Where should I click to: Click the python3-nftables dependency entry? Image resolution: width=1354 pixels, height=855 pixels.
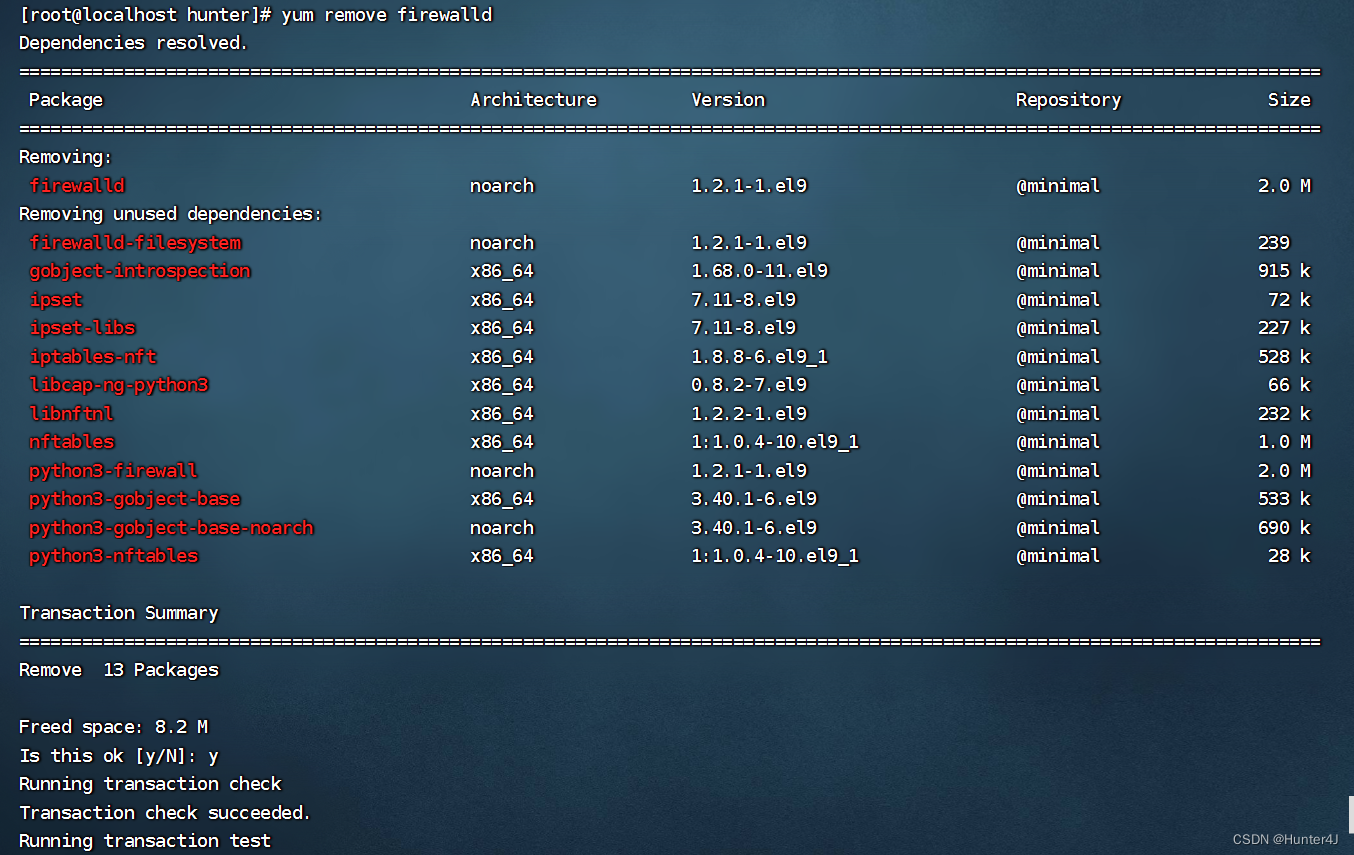click(114, 556)
